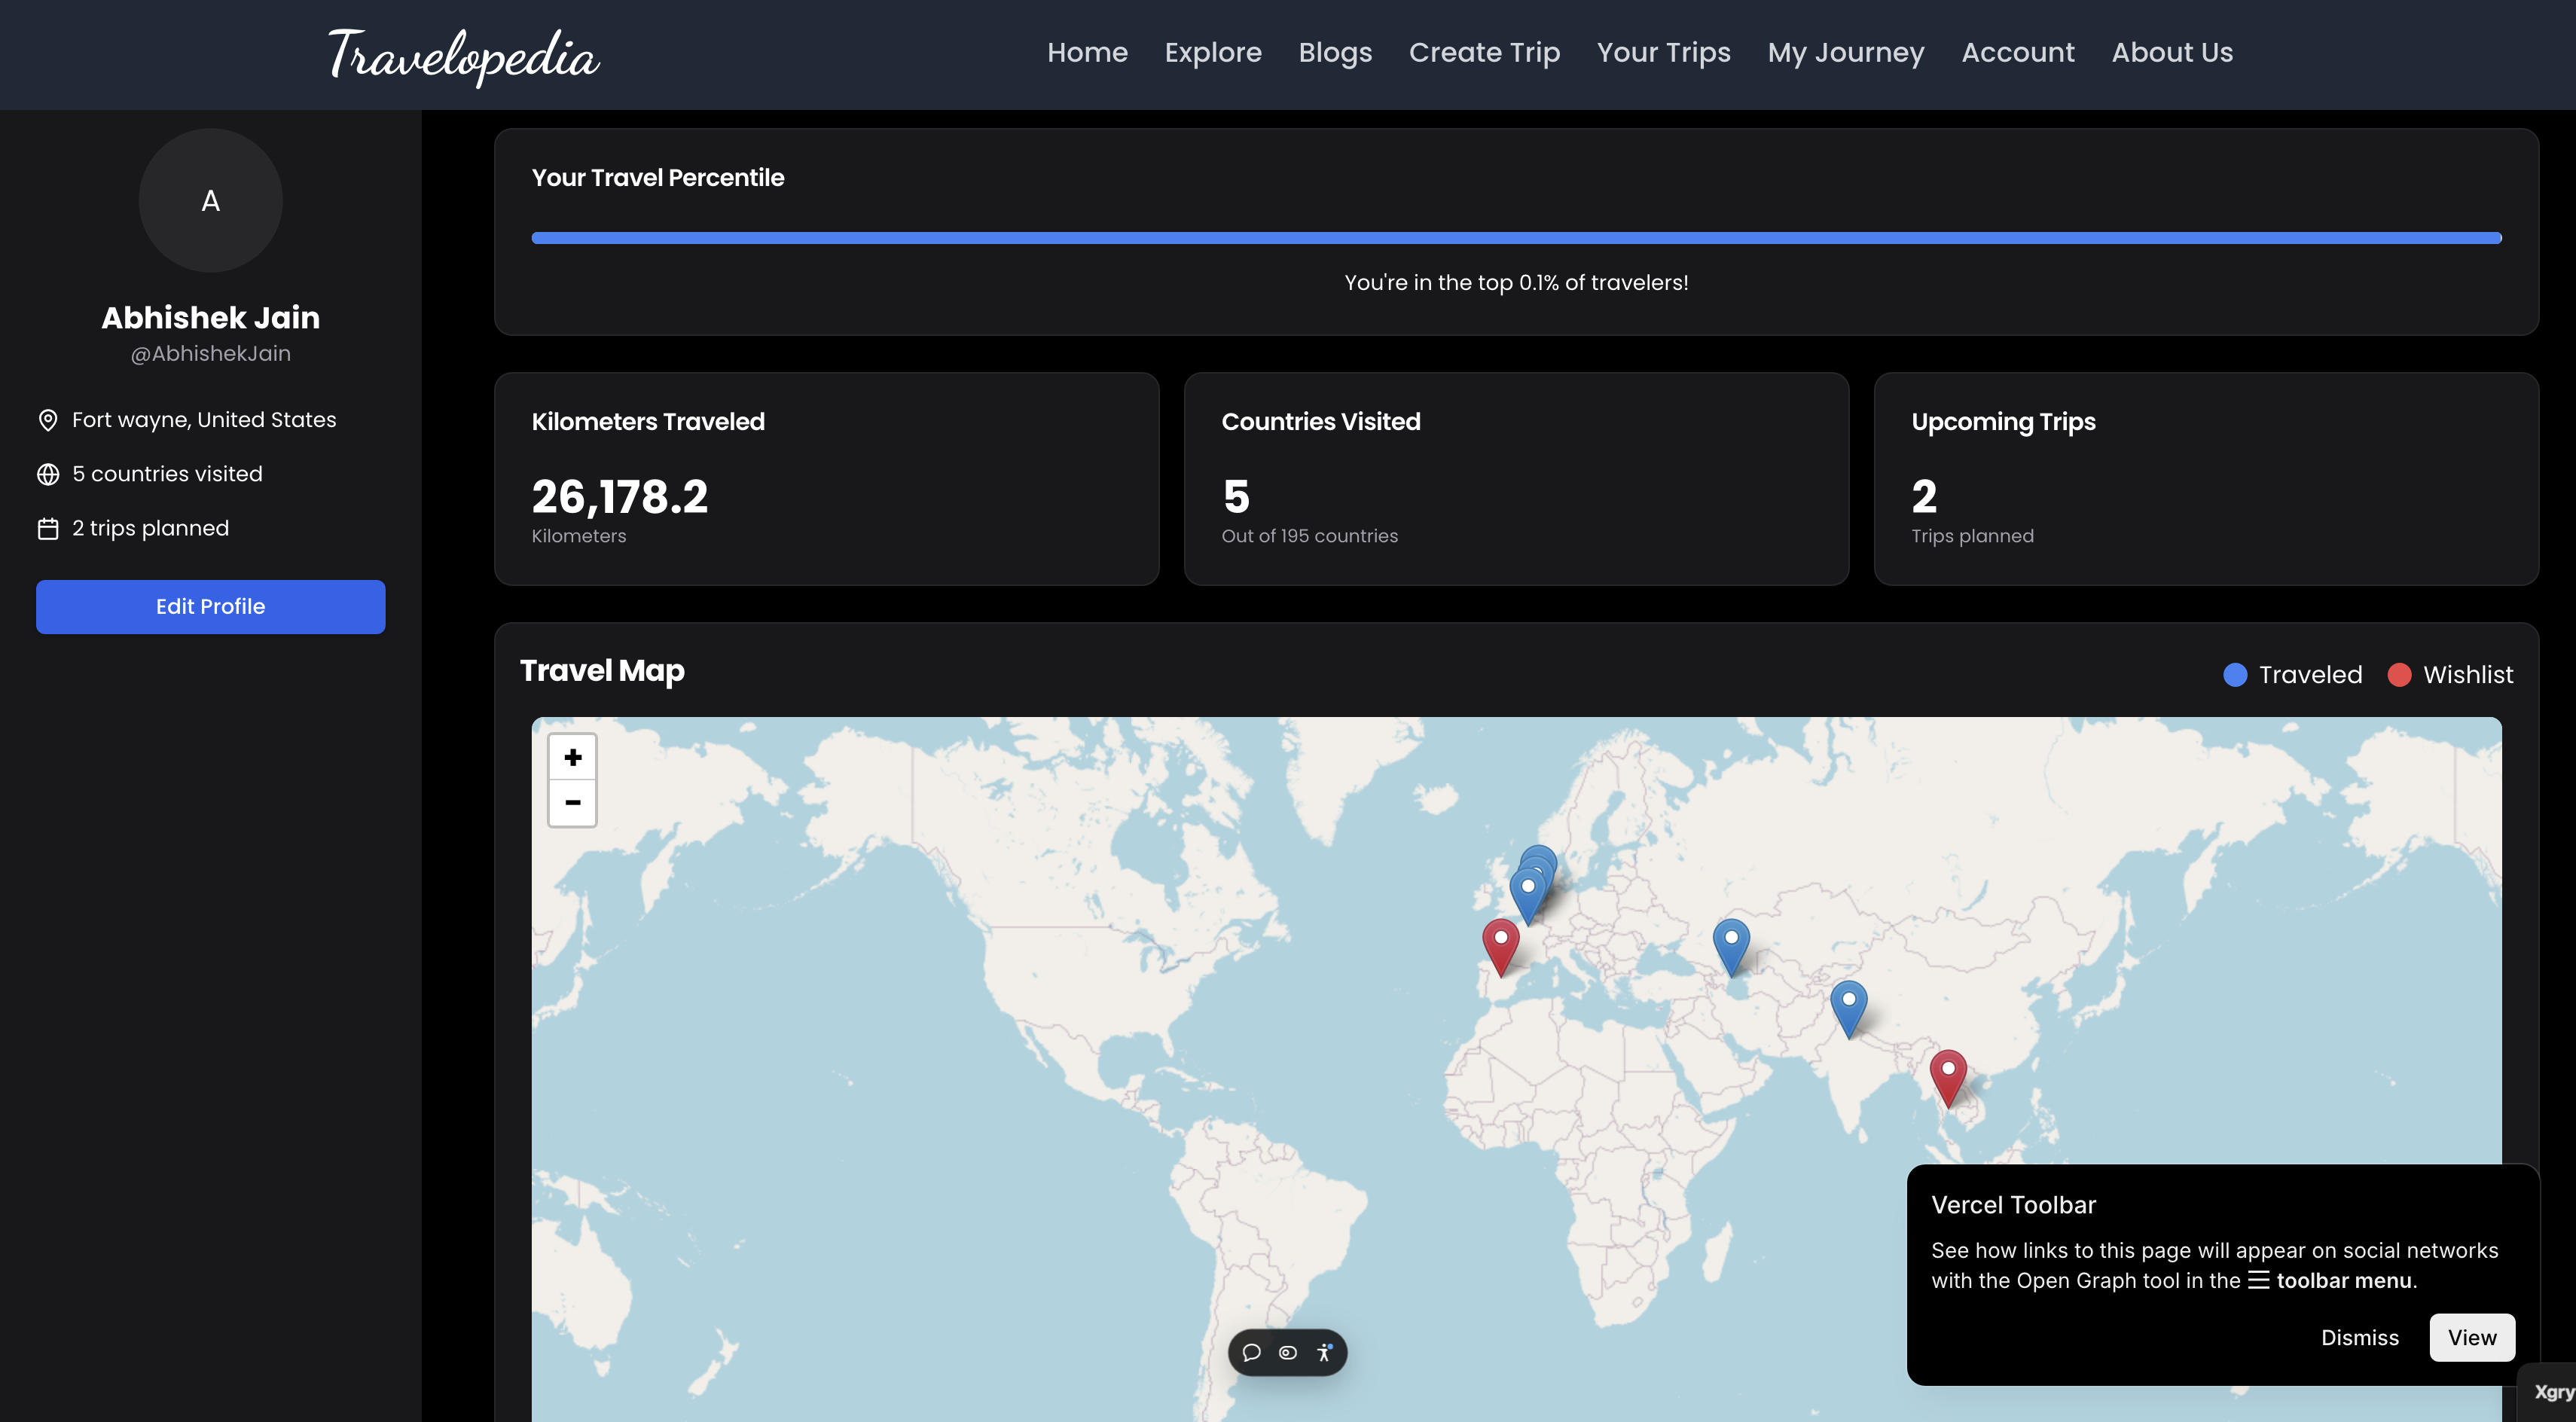Switch to My Journey page

click(x=1845, y=52)
